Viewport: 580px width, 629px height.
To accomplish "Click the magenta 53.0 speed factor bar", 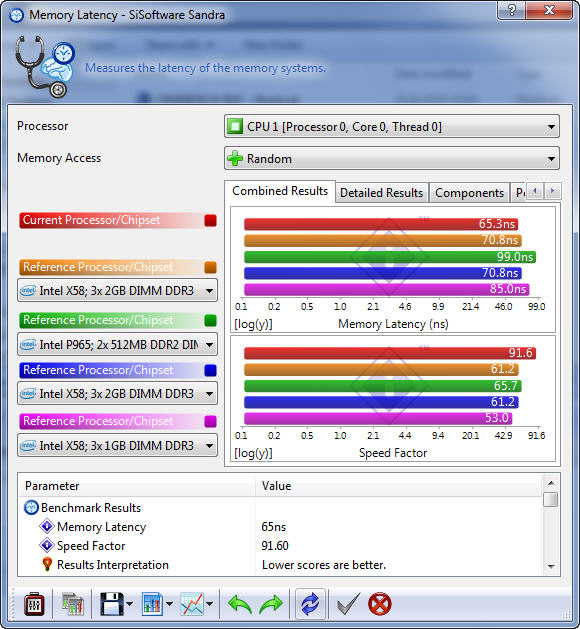I will point(378,418).
